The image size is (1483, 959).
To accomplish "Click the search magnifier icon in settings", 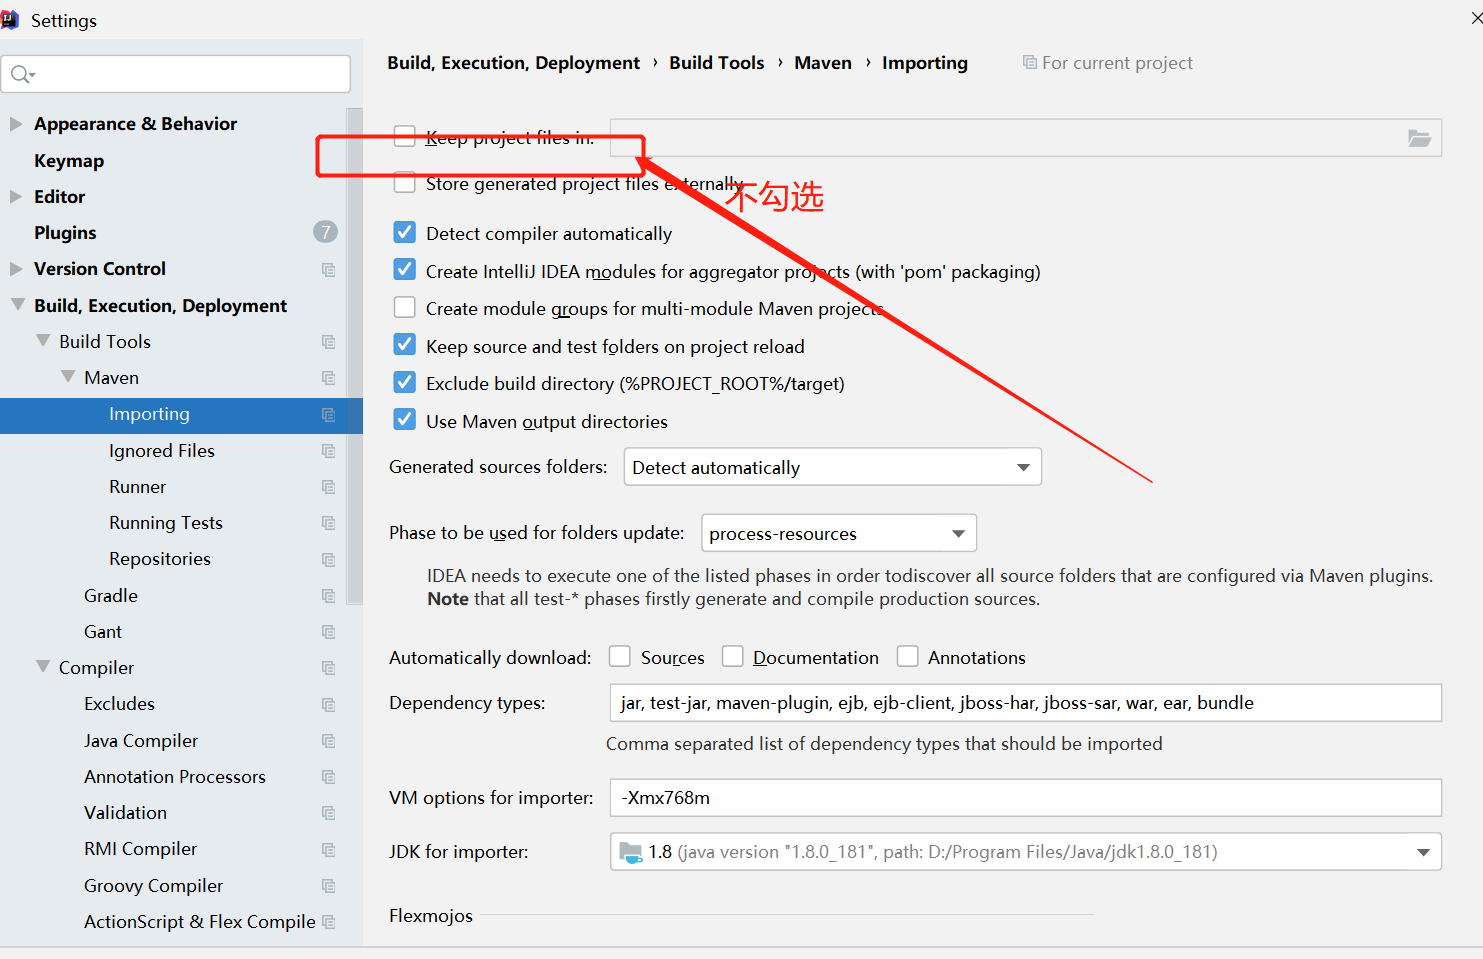I will pyautogui.click(x=22, y=74).
